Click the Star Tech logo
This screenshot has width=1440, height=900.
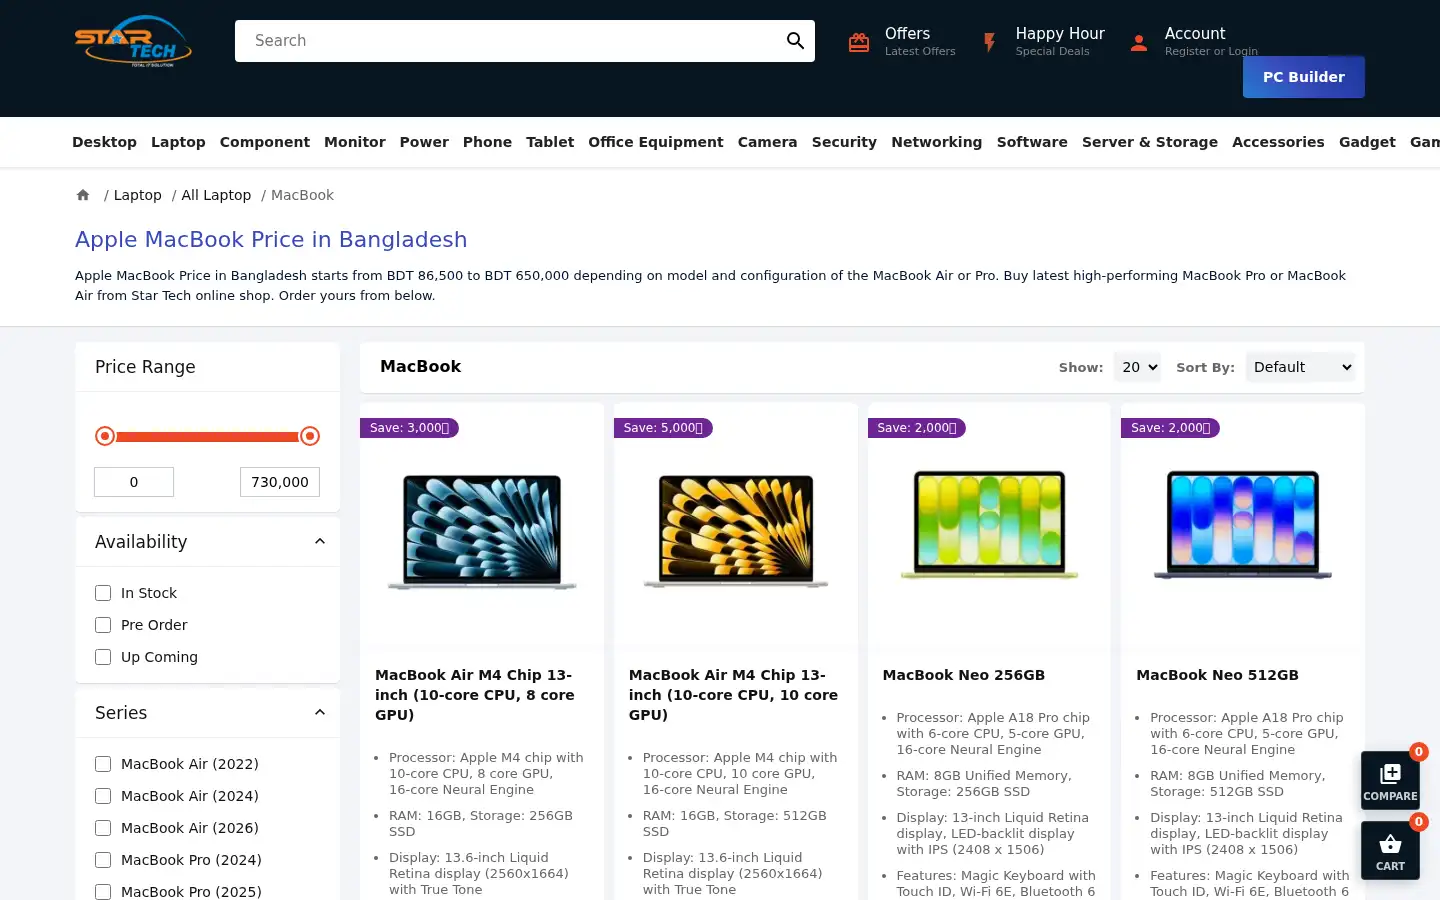[x=133, y=41]
